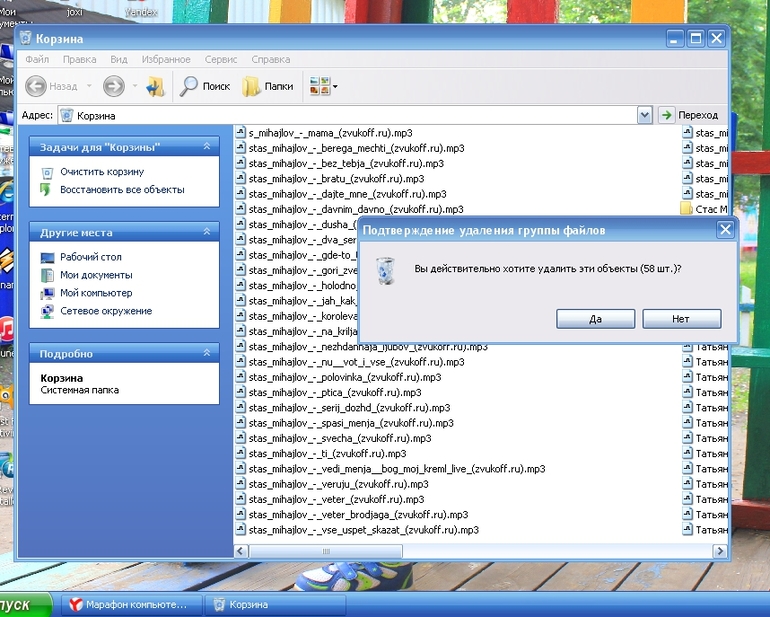Open the Файл menu
This screenshot has height=617, width=770.
37,60
